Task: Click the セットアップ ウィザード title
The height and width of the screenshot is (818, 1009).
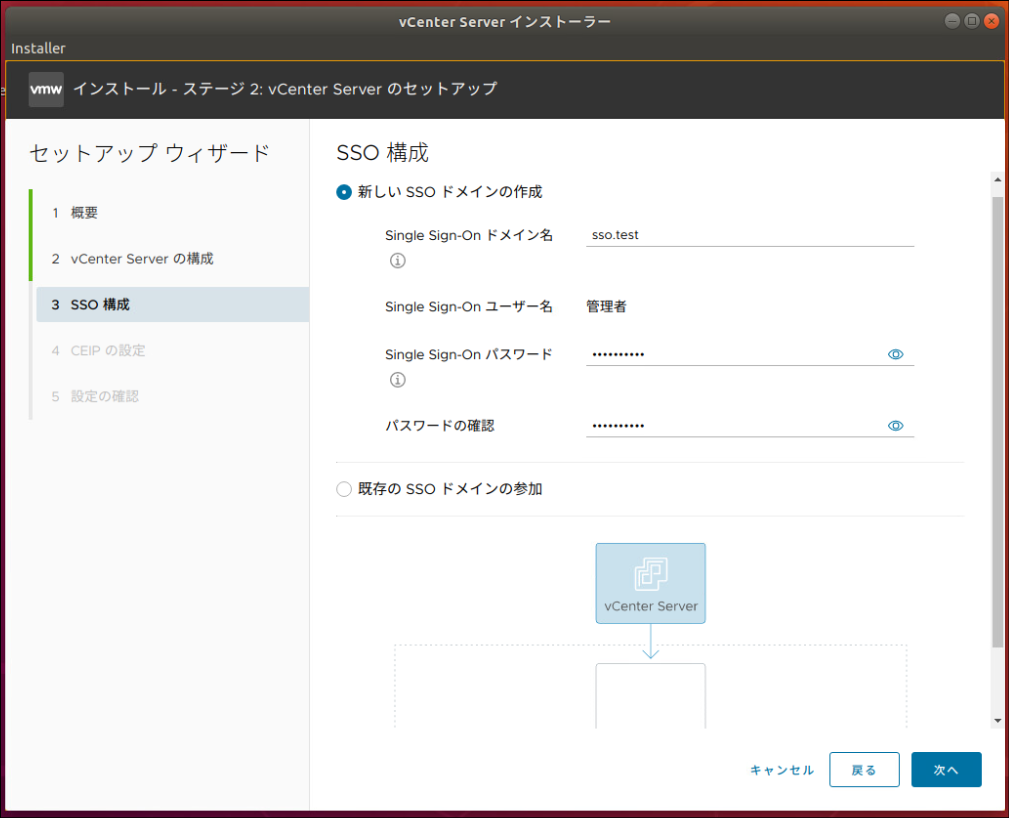Action: (149, 154)
